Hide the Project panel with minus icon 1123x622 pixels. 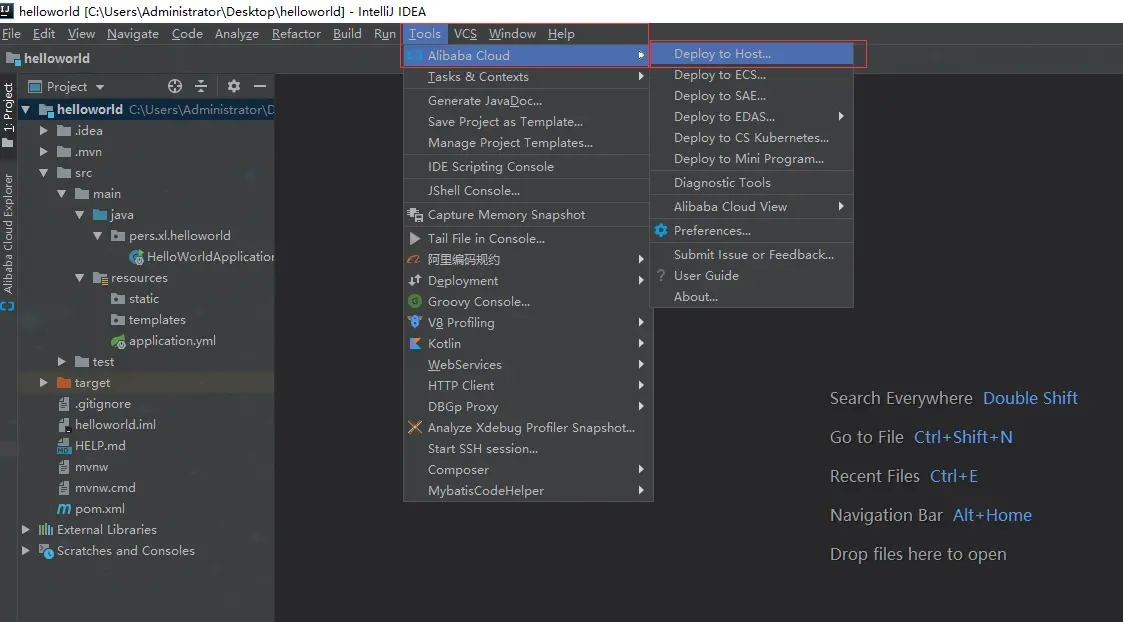260,86
